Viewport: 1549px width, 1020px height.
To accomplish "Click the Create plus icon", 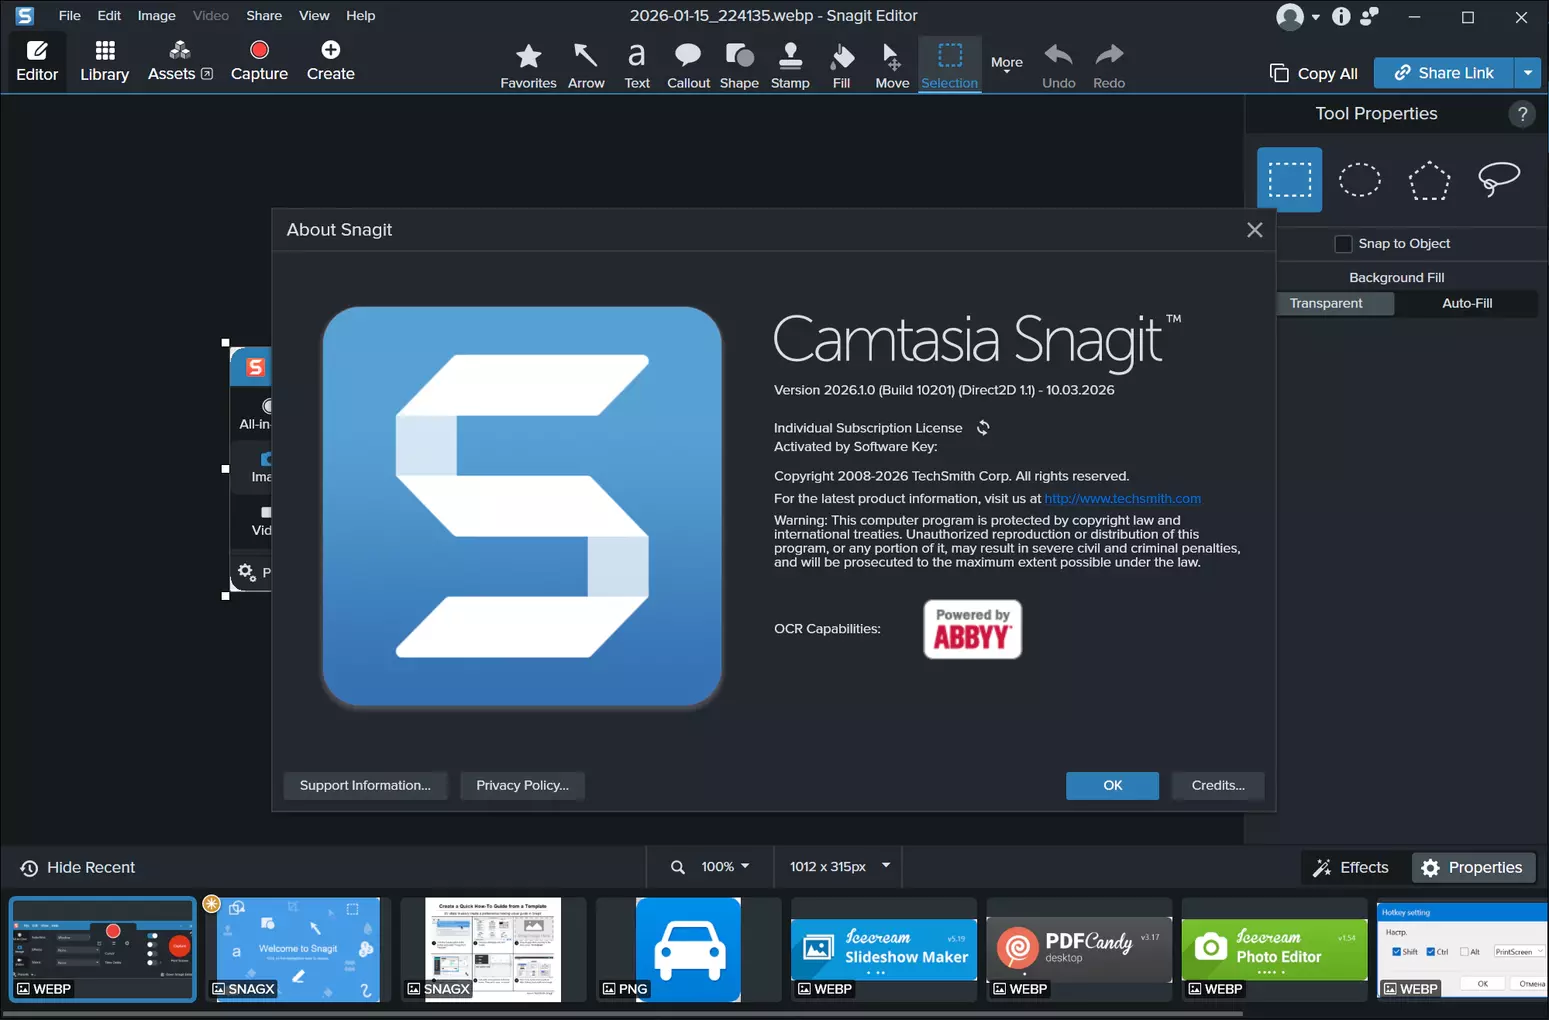I will click(331, 50).
